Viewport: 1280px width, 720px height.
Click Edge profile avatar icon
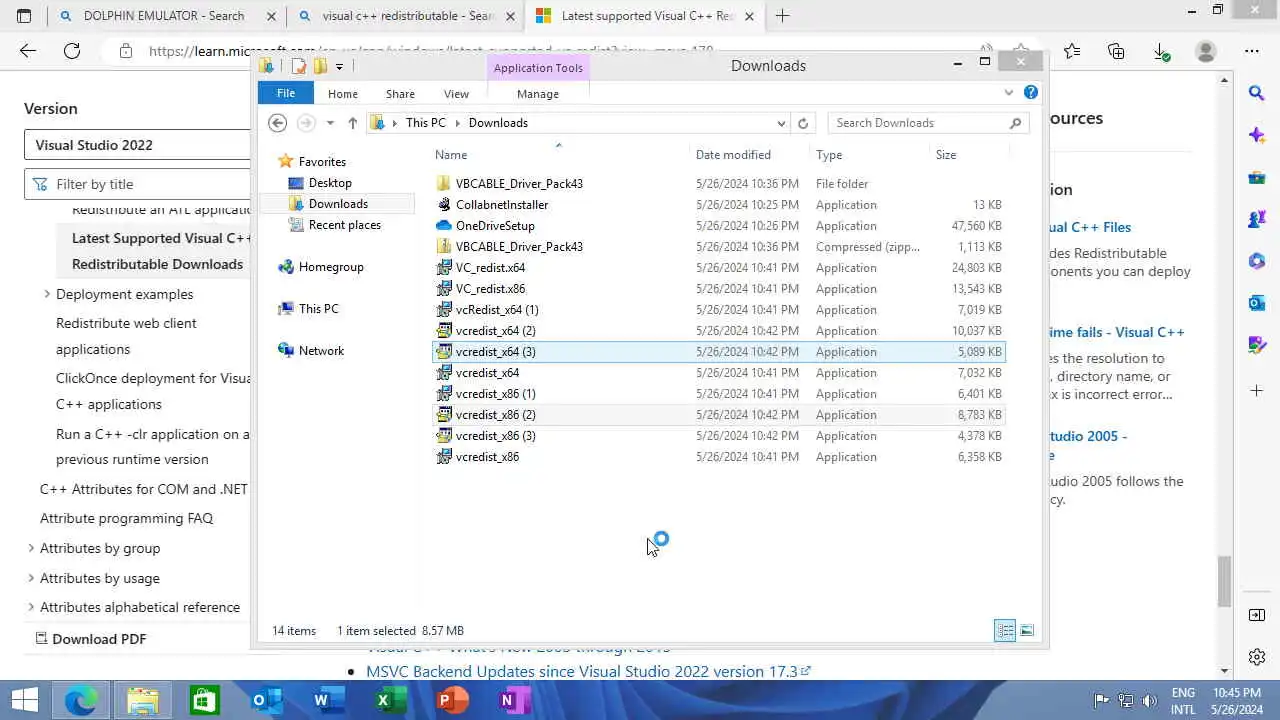pyautogui.click(x=1206, y=51)
